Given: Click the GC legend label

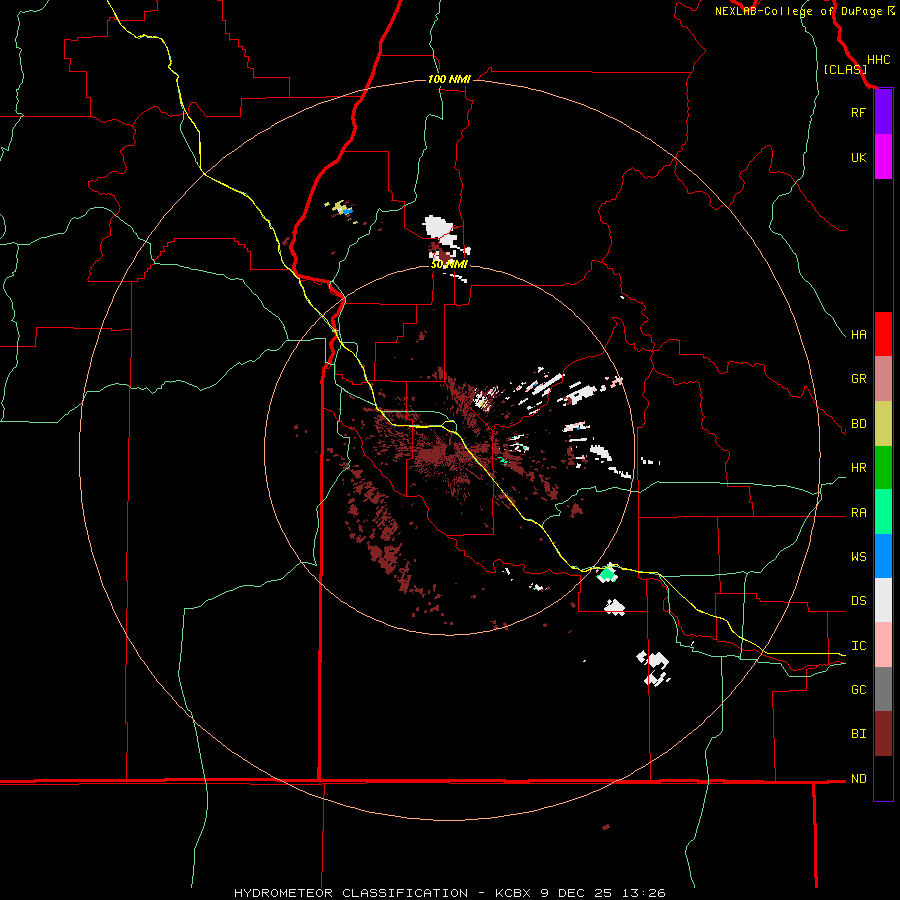Looking at the screenshot, I should (x=858, y=690).
